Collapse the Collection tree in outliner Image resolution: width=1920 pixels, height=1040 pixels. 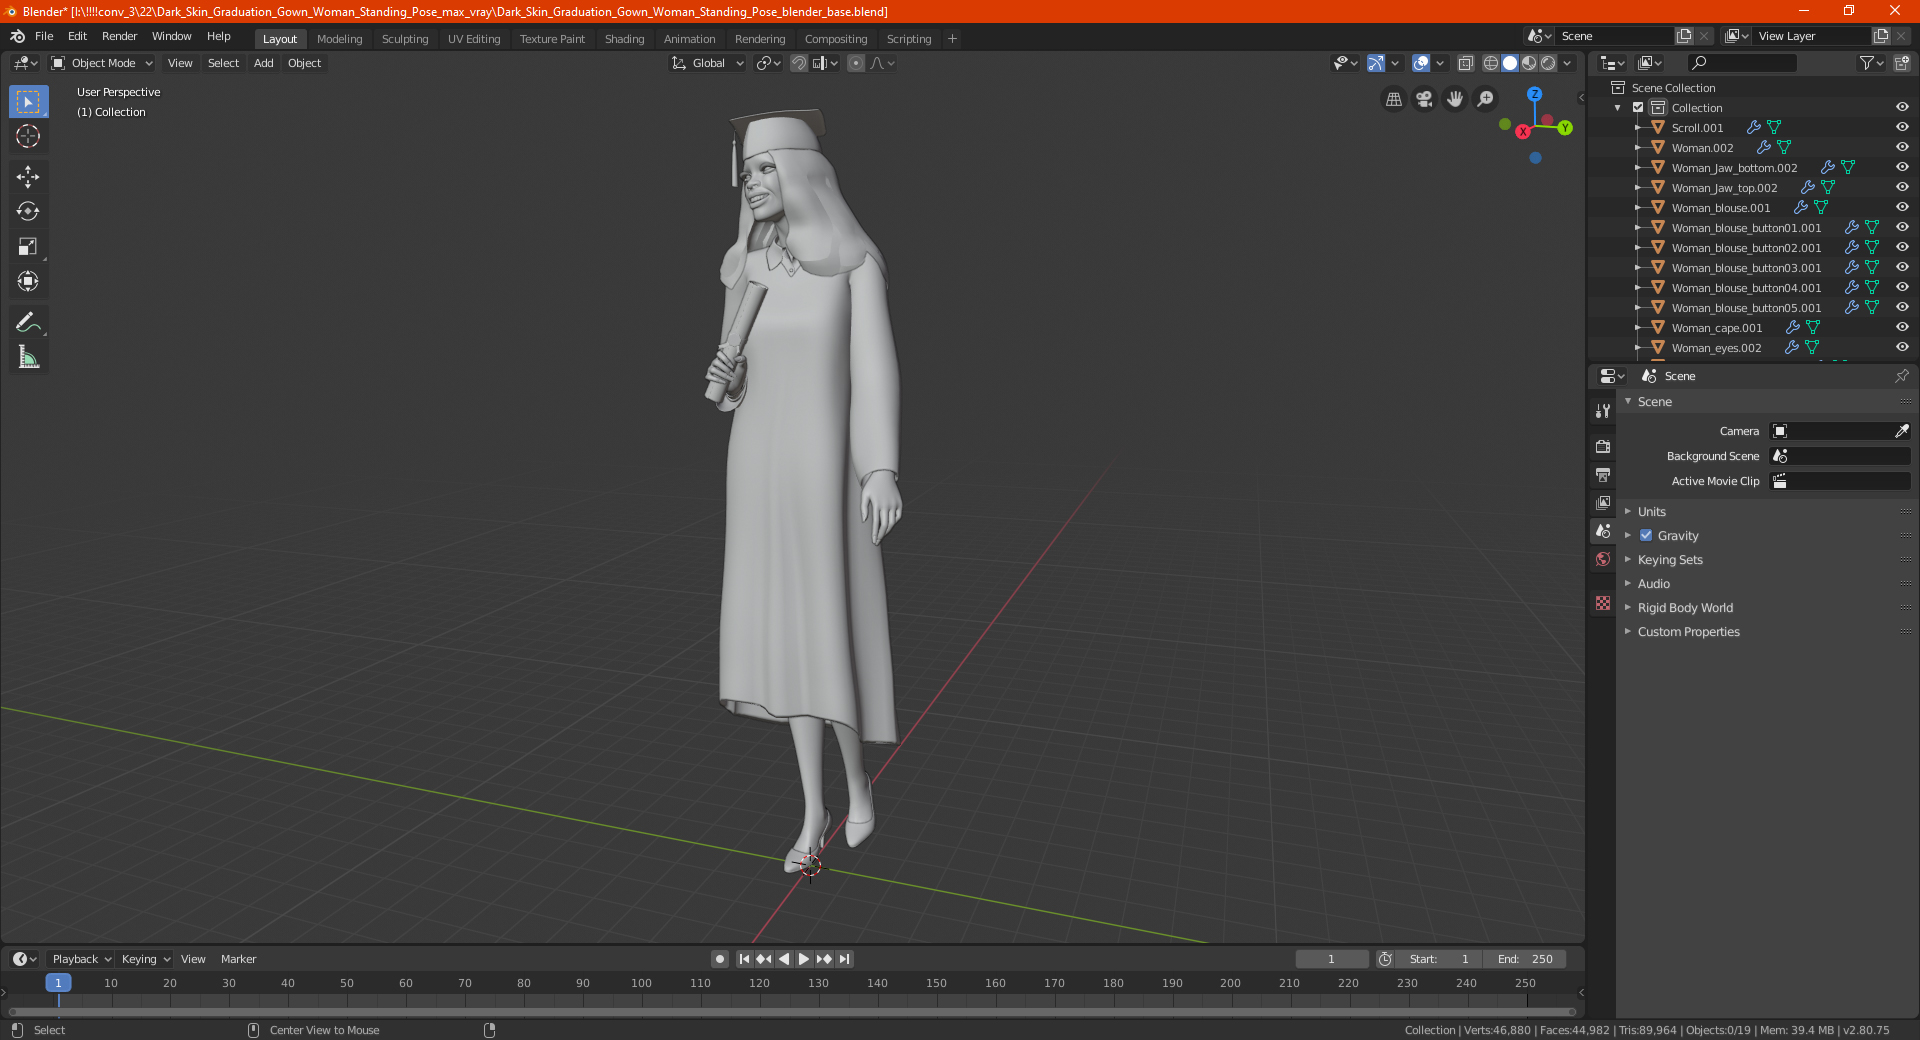coord(1618,108)
